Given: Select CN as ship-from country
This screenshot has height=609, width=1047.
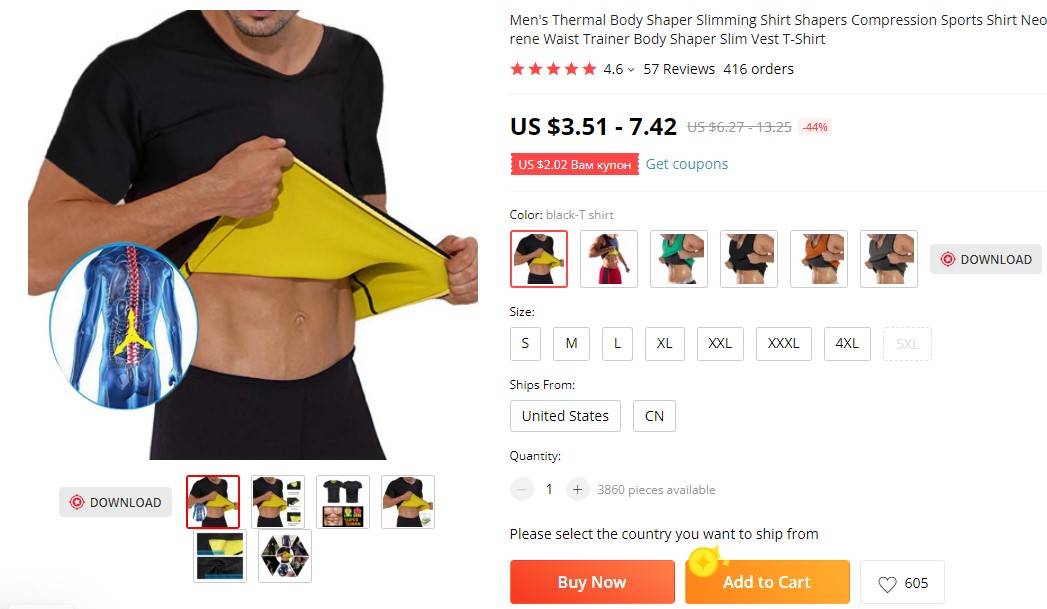Looking at the screenshot, I should [654, 416].
